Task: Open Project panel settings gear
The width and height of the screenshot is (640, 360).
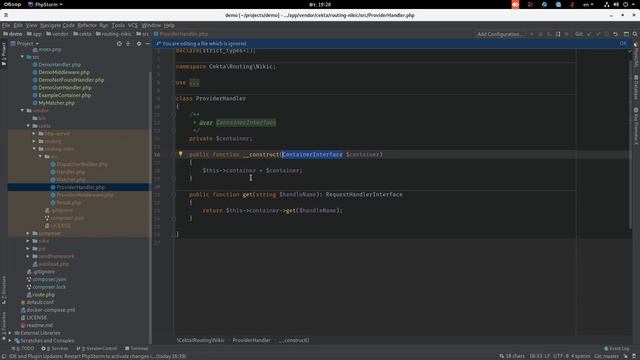Action: click(x=139, y=43)
